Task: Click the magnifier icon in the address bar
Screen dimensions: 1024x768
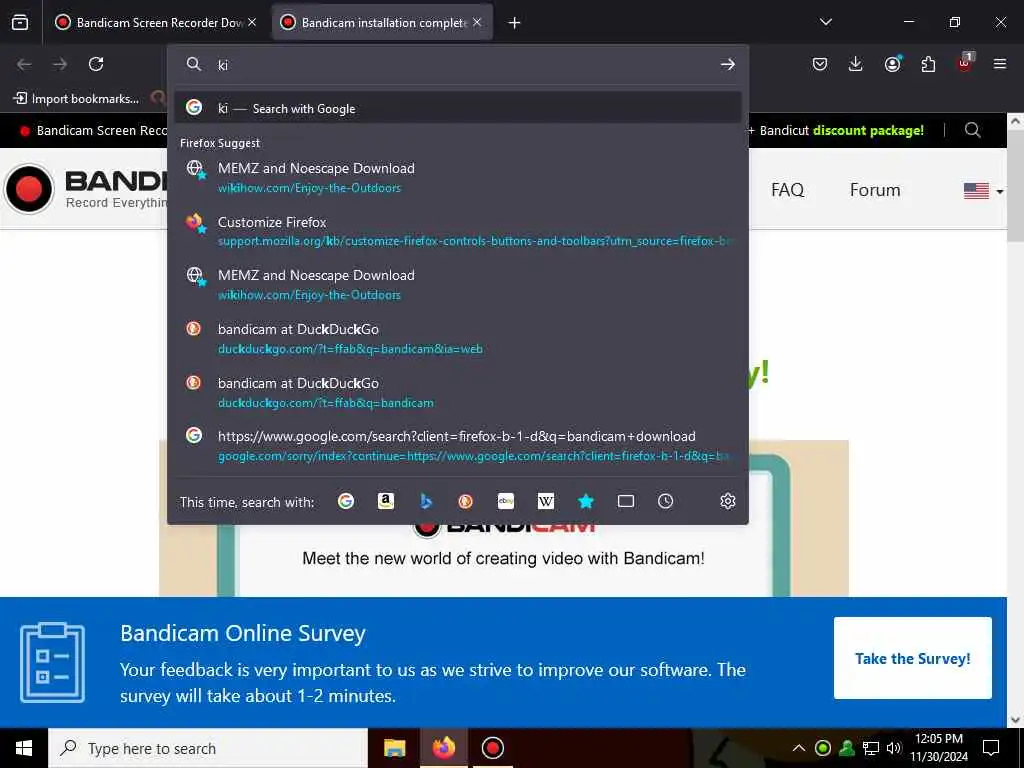Action: point(193,64)
